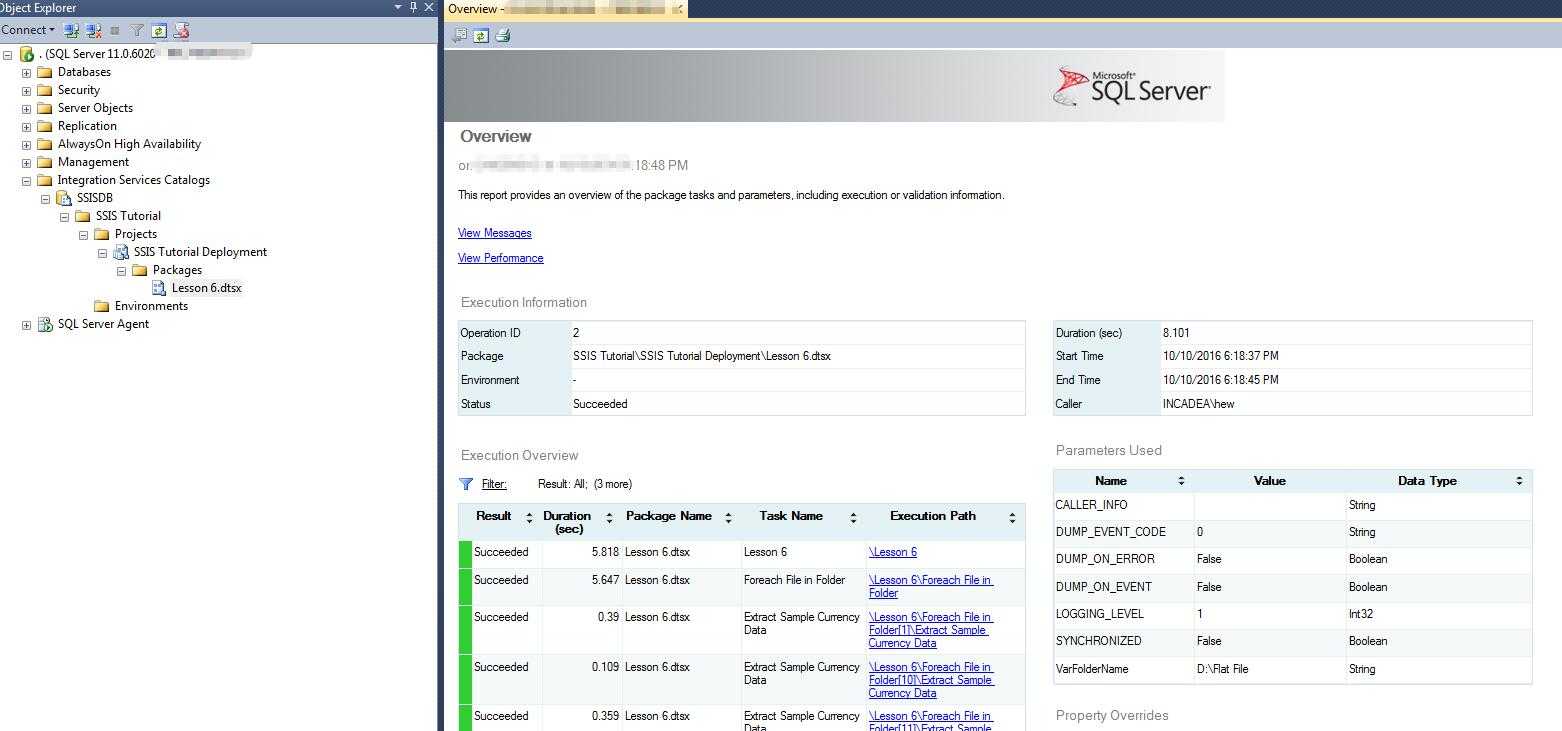This screenshot has height=731, width=1562.
Task: Click the Status value Succeeded in Execution Information
Action: click(x=600, y=404)
